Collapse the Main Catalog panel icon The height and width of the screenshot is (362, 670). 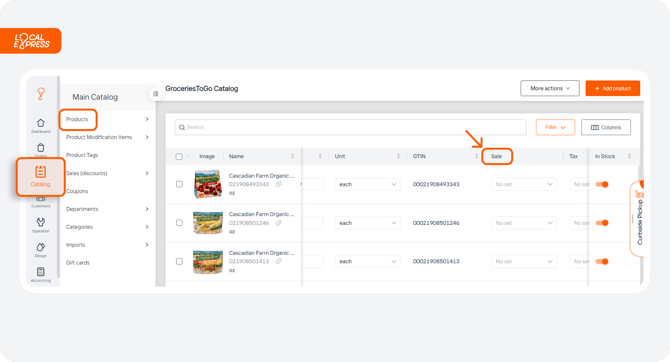[x=156, y=94]
